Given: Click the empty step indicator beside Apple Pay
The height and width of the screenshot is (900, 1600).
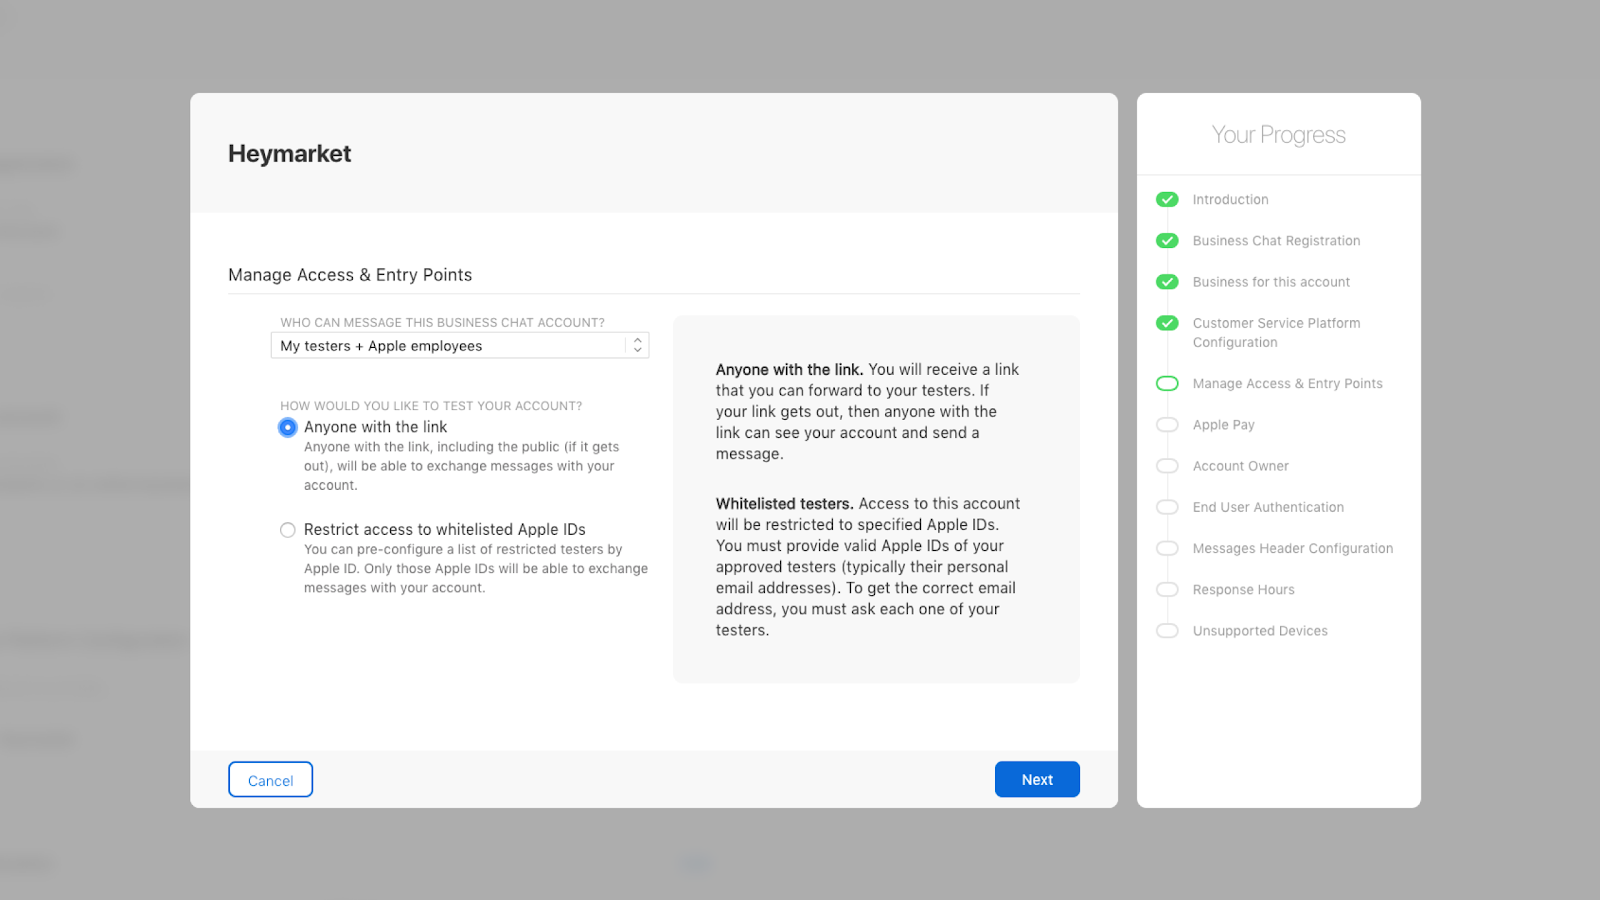Looking at the screenshot, I should (1167, 425).
